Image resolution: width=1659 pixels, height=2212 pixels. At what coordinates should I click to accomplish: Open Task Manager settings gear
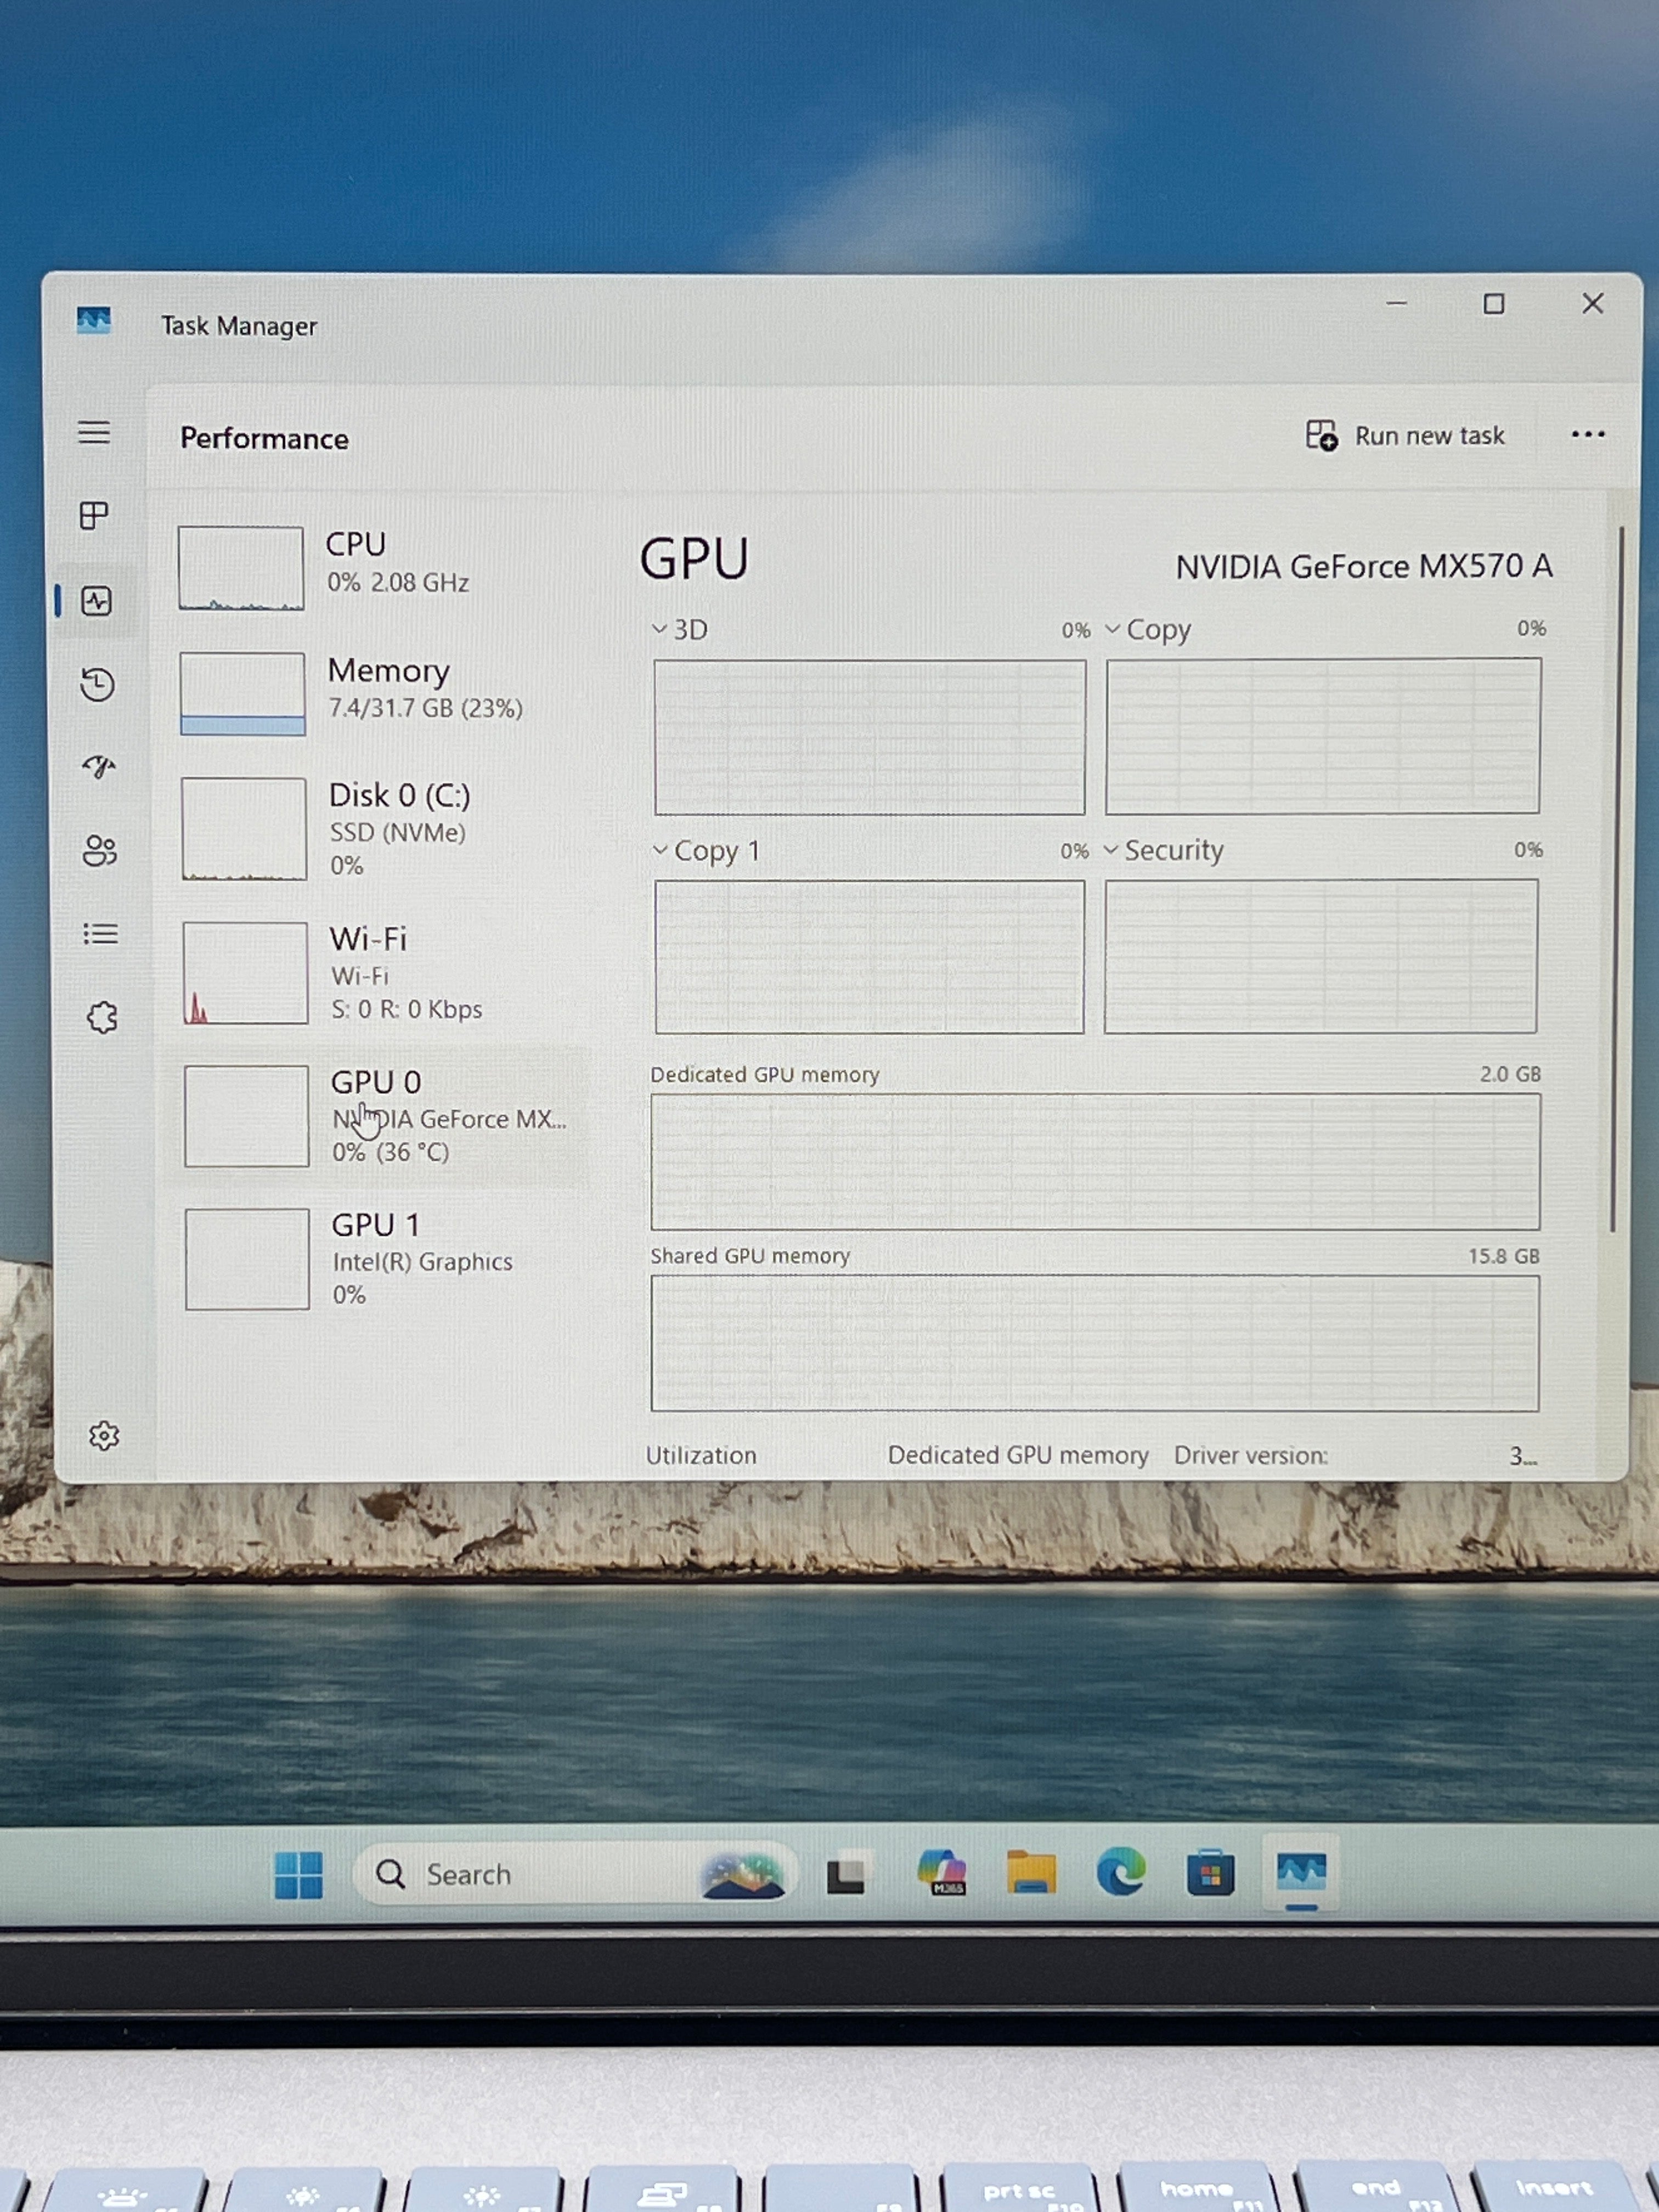coord(104,1436)
